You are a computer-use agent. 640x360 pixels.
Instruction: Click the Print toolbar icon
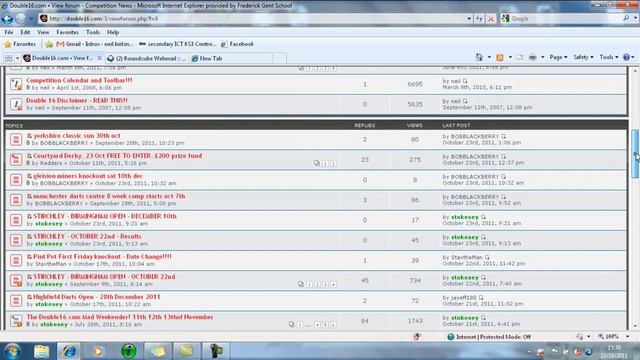click(x=532, y=57)
